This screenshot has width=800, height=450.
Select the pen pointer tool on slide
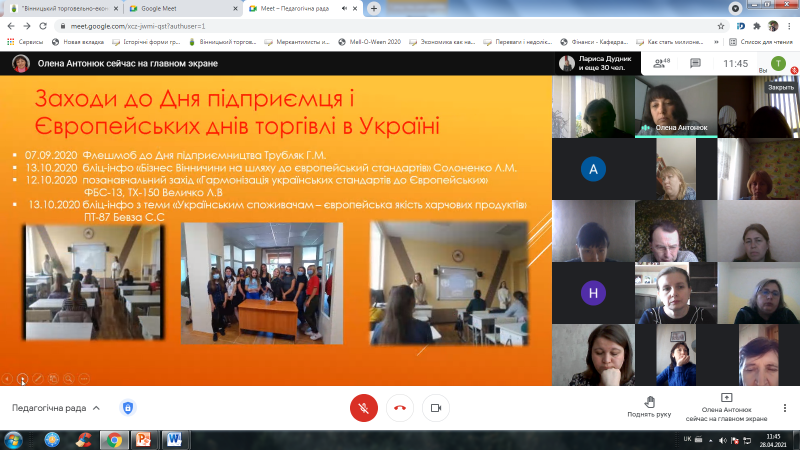point(38,379)
